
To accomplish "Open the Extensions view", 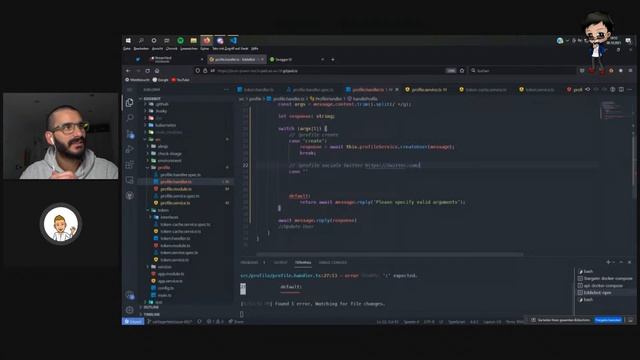I will [x=130, y=165].
